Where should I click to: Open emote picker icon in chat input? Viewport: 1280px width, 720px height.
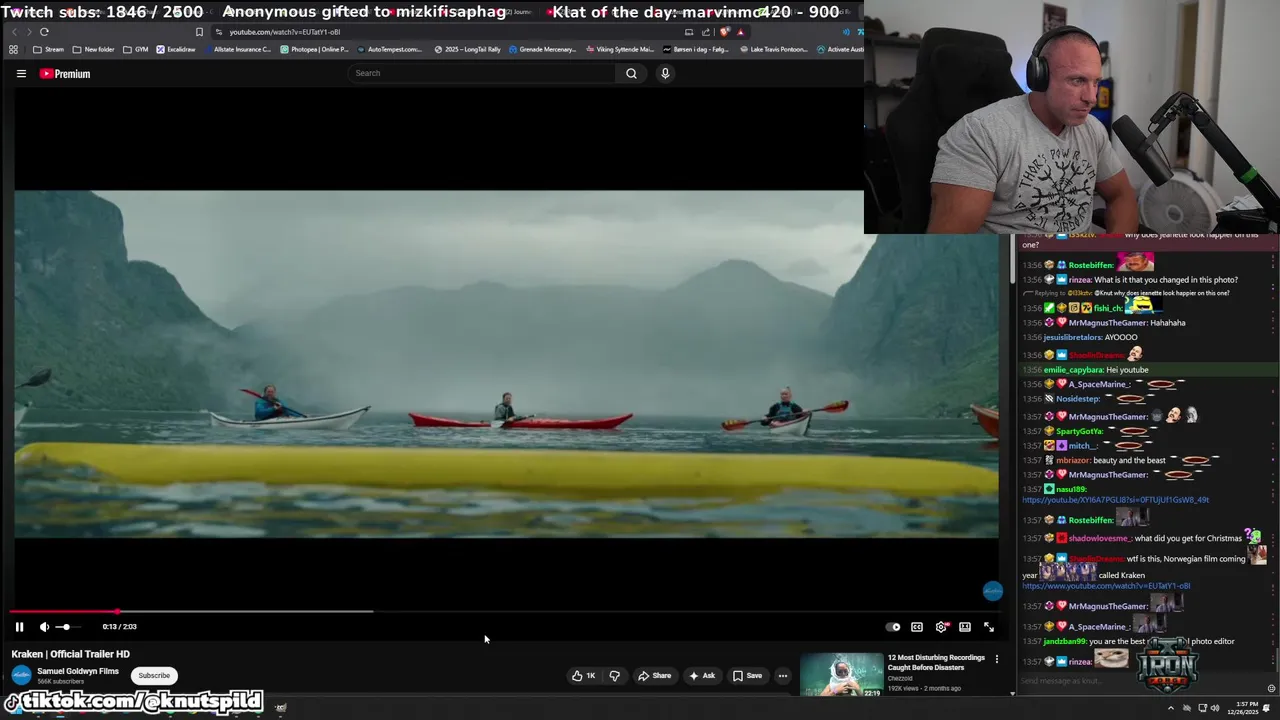coord(1271,688)
